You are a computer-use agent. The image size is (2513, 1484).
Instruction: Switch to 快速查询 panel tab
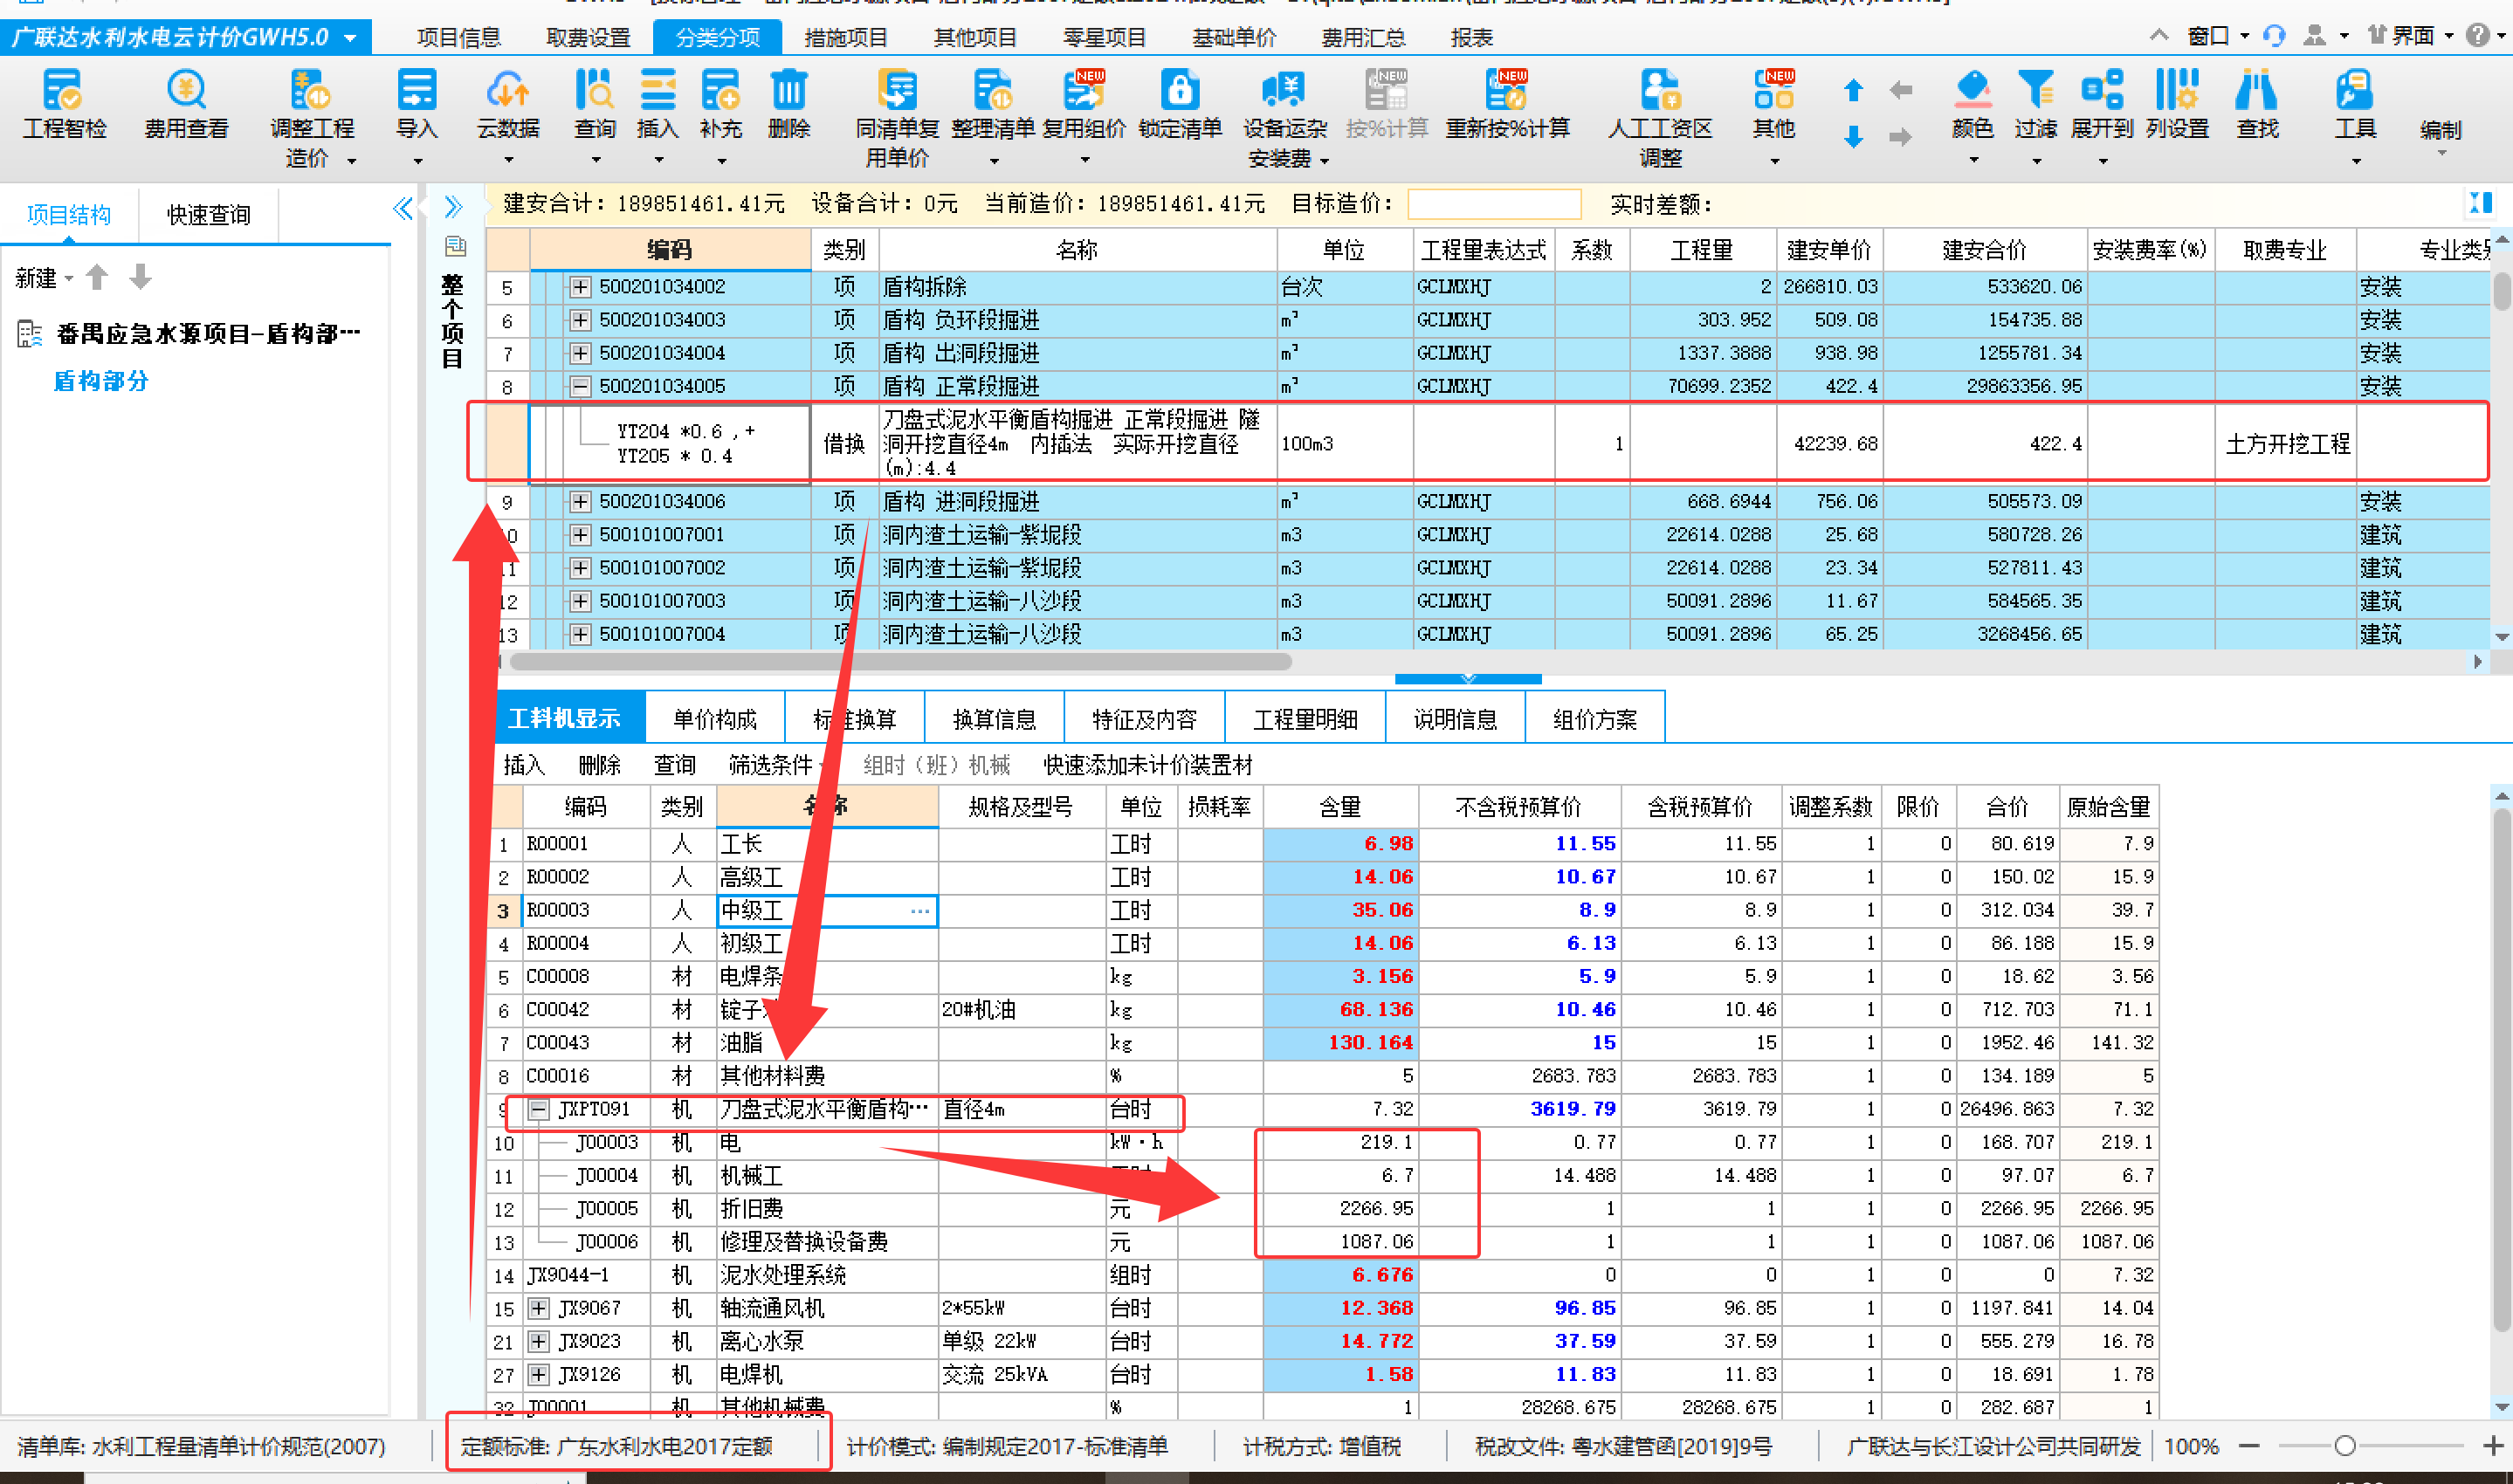208,215
